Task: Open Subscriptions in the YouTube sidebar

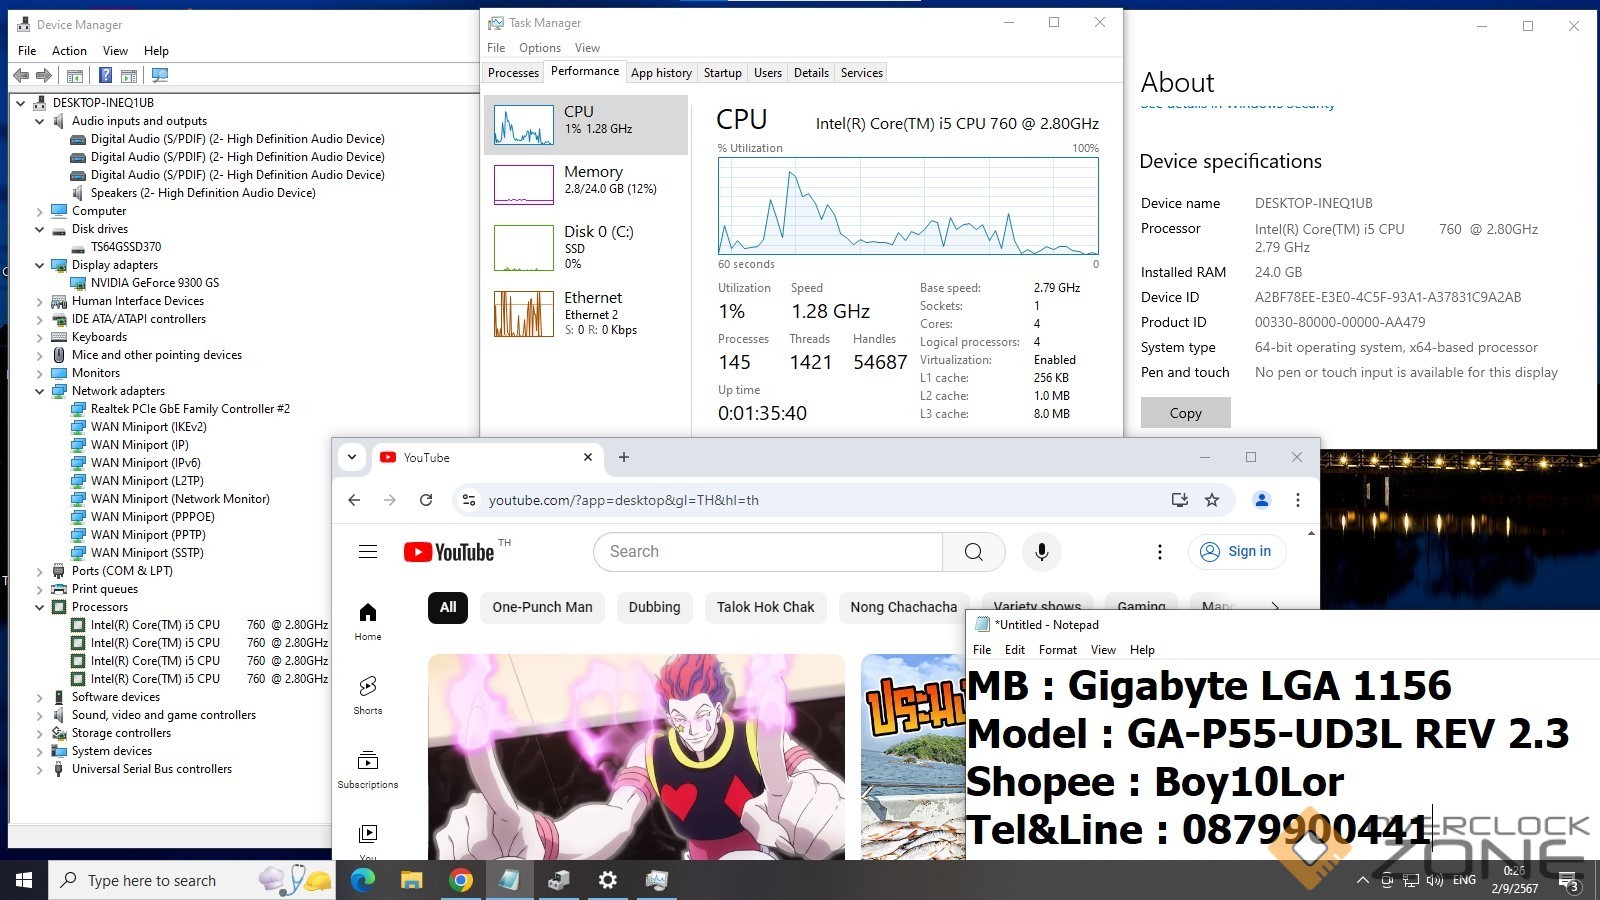Action: [368, 768]
